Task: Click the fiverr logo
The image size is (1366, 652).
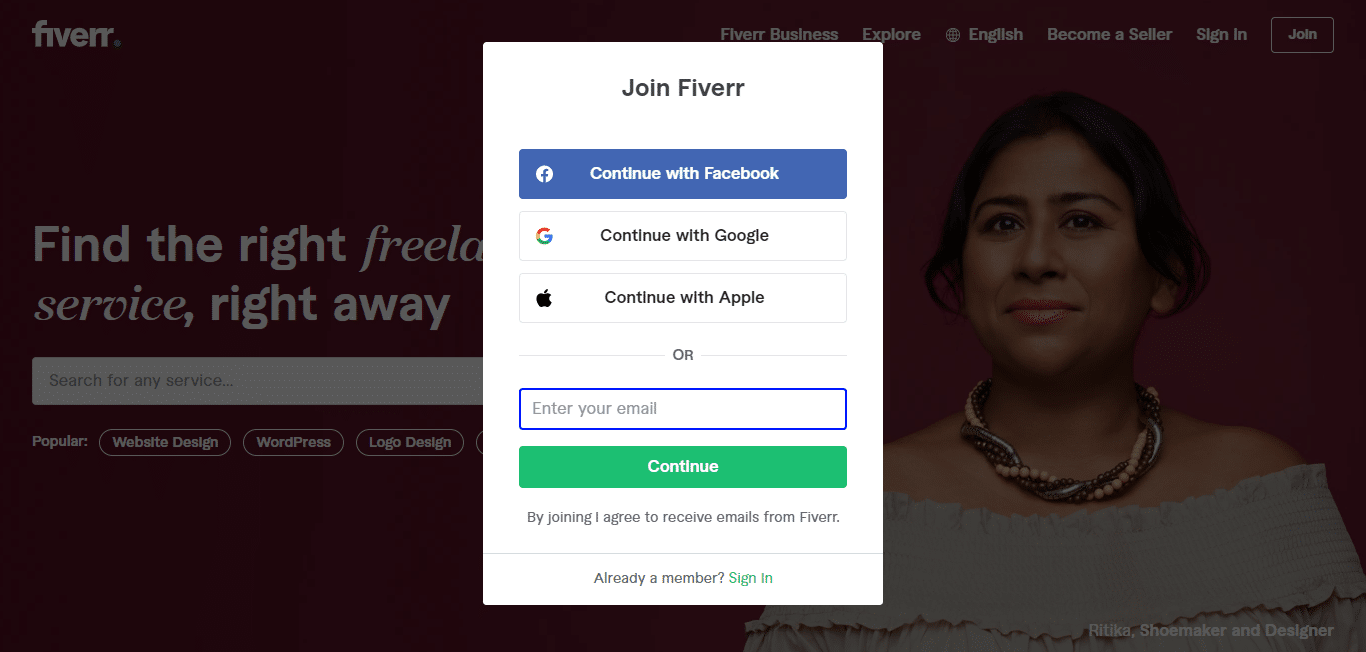Action: pyautogui.click(x=77, y=34)
